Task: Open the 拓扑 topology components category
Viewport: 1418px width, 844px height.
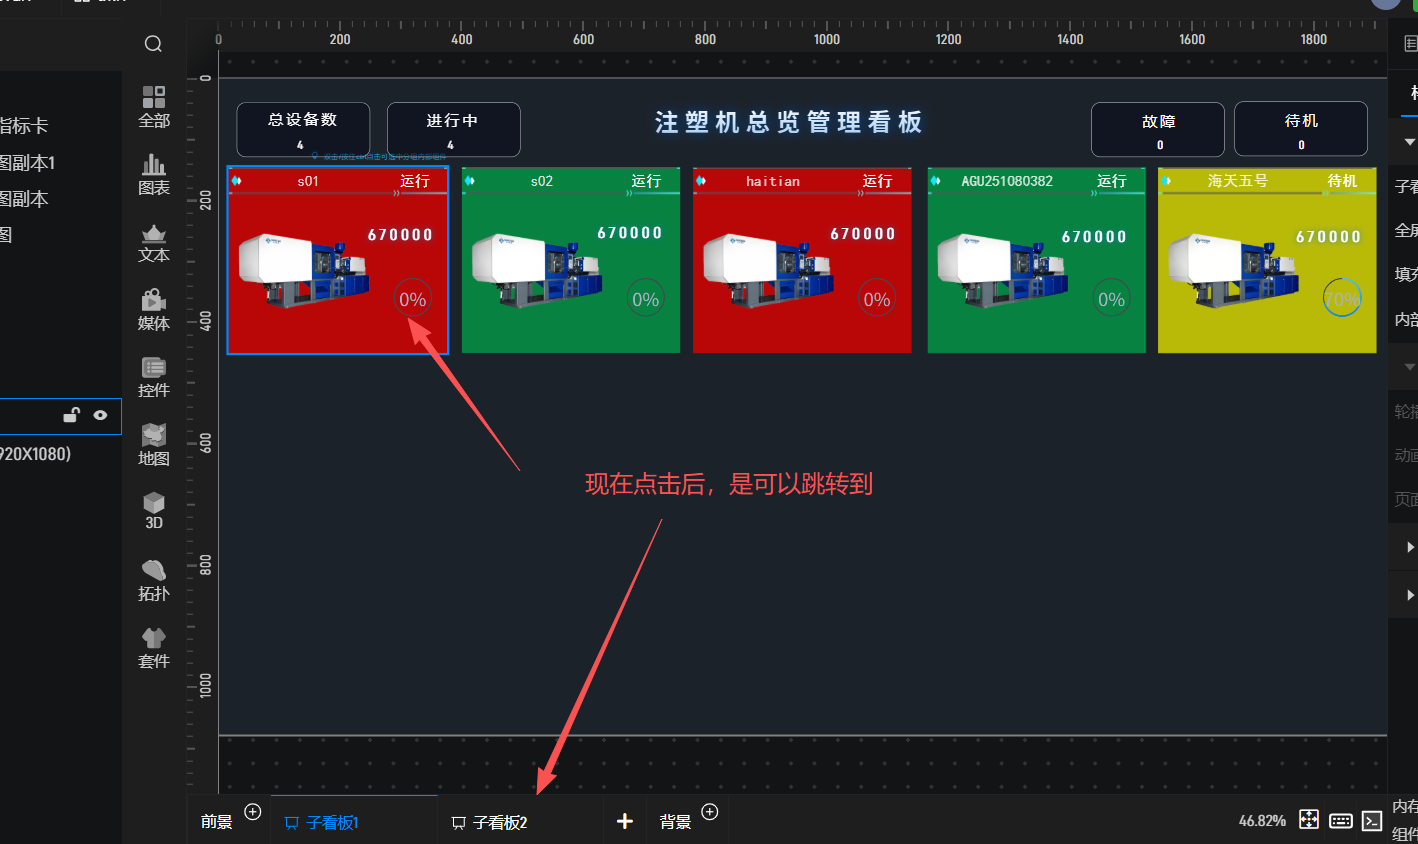Action: [154, 580]
